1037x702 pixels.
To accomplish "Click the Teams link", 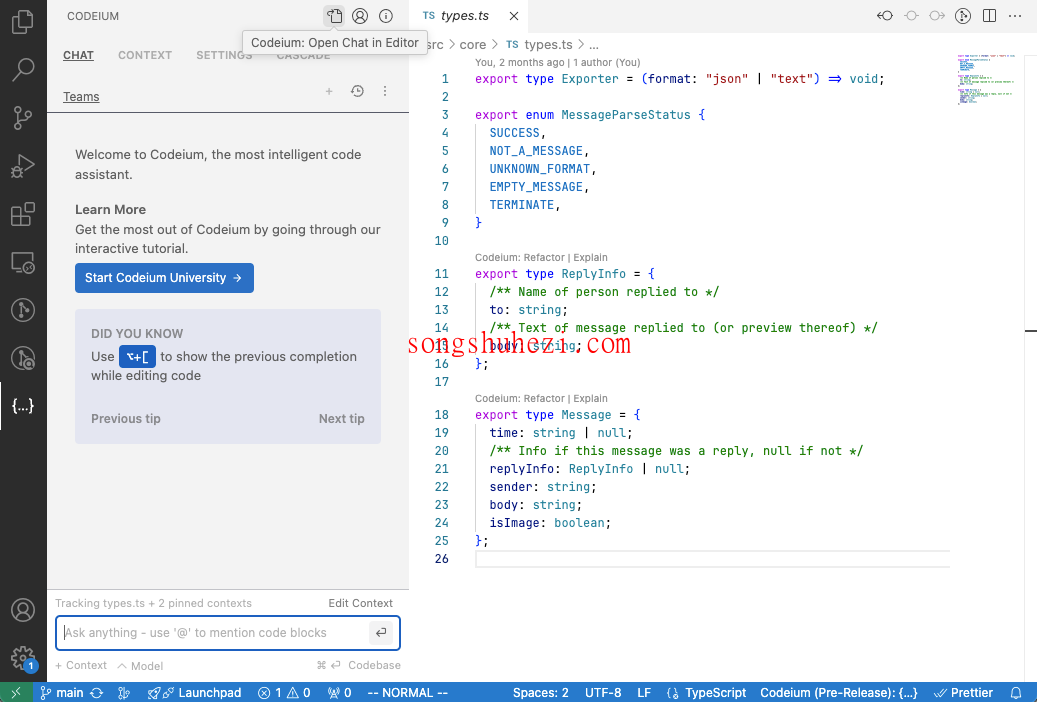I will 81,97.
